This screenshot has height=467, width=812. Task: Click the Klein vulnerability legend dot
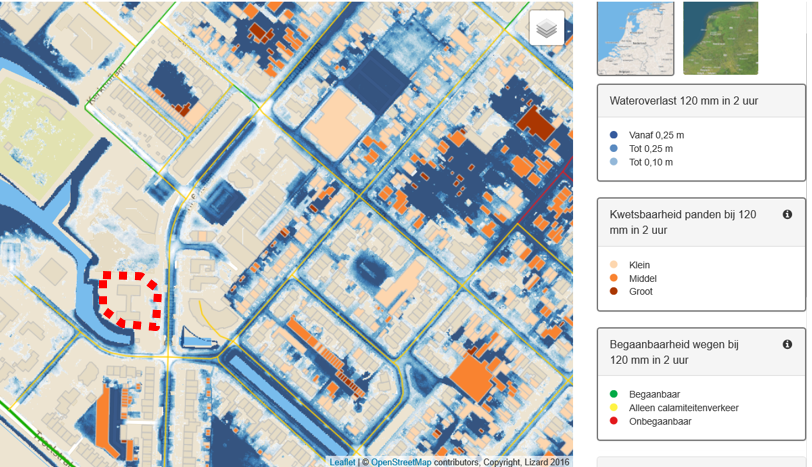coord(613,265)
